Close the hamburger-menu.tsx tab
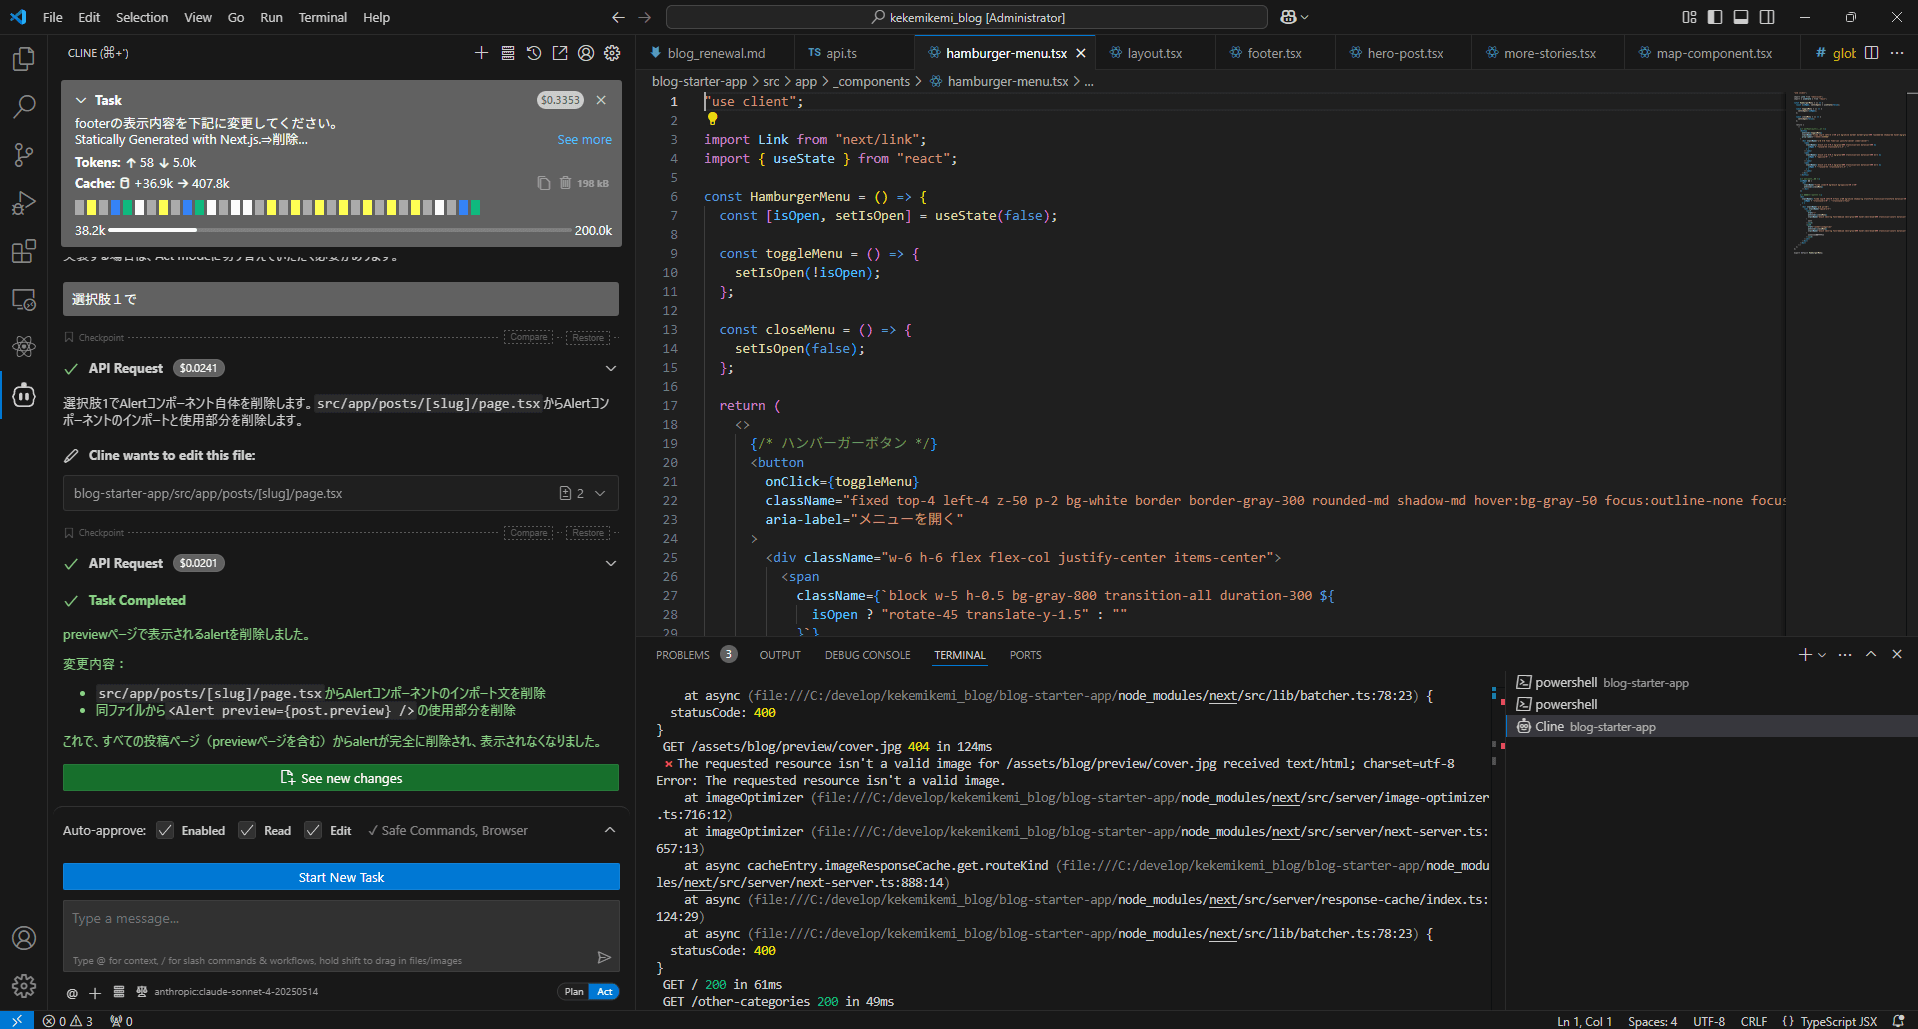The image size is (1918, 1029). coord(1081,53)
